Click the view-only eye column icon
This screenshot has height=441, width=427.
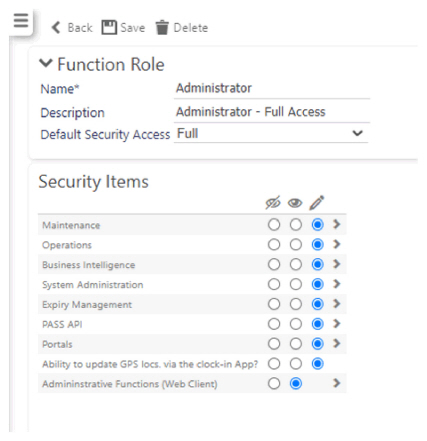pos(295,203)
